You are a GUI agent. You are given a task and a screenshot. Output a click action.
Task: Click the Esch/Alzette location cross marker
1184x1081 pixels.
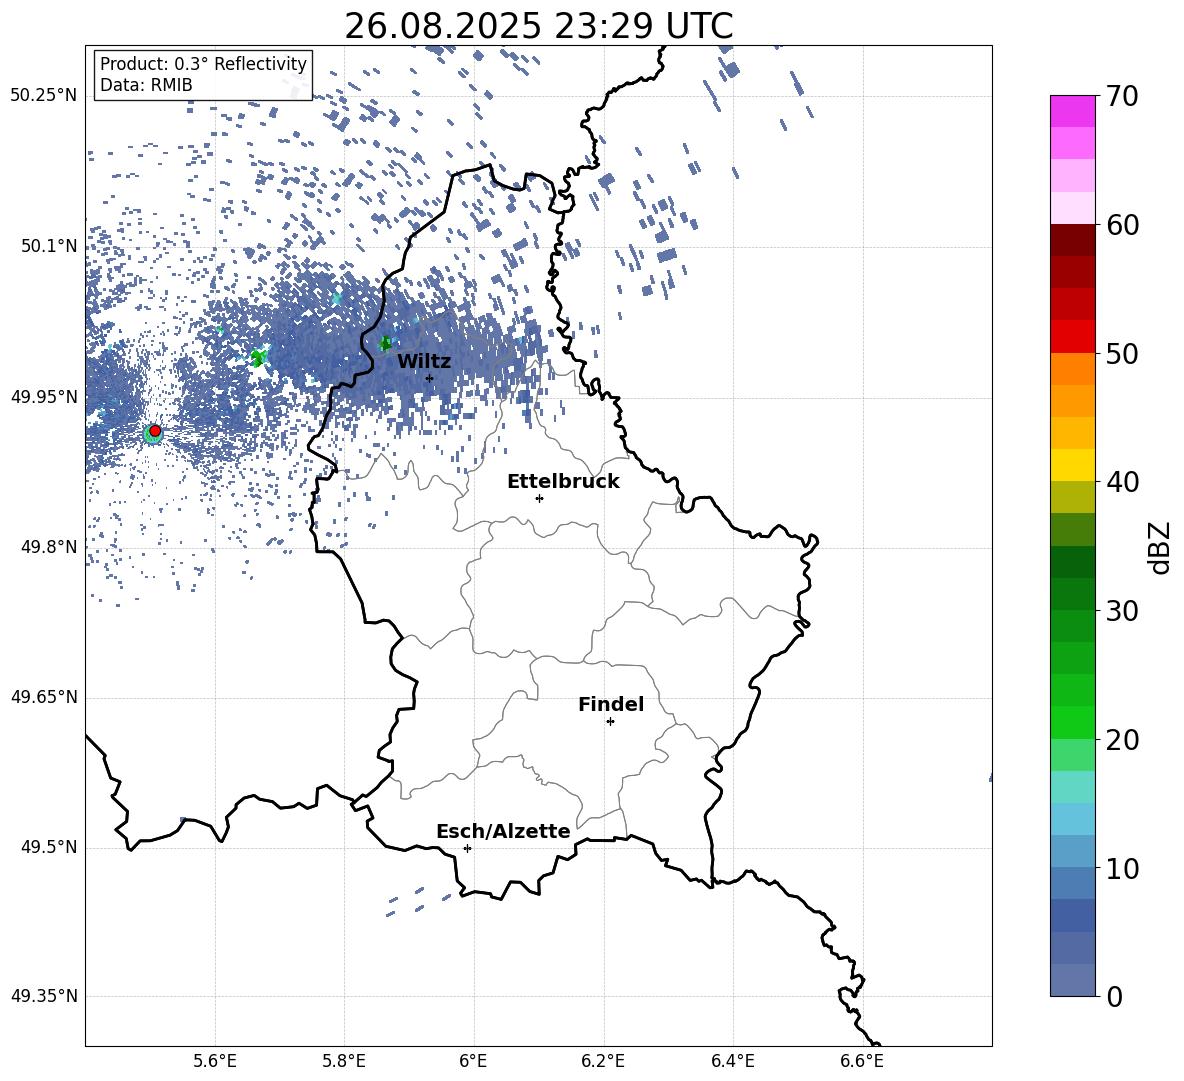pos(467,848)
